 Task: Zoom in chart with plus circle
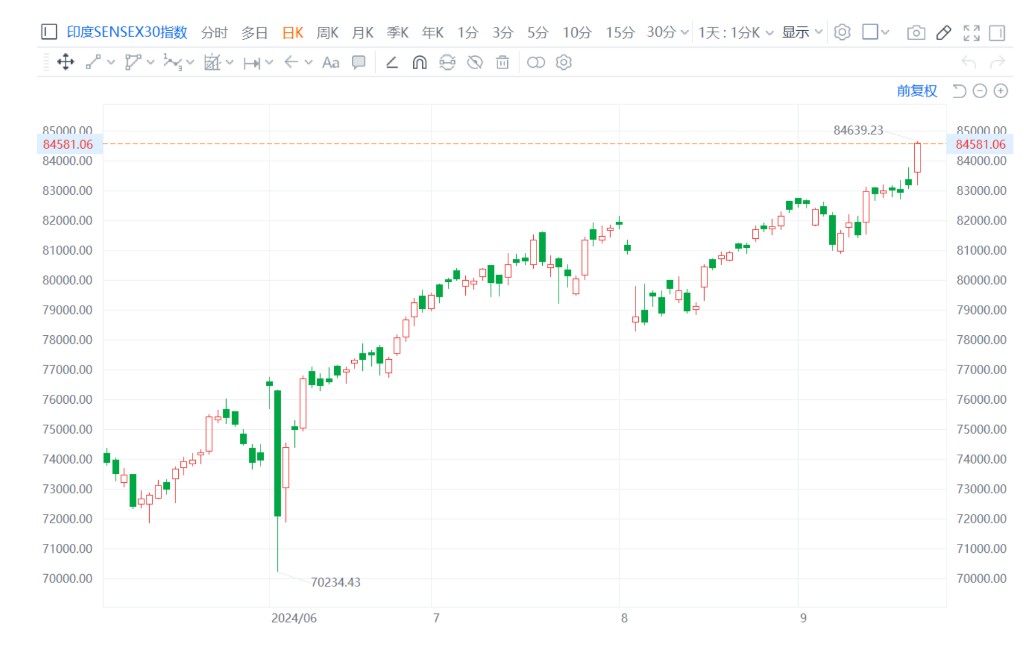[1000, 91]
